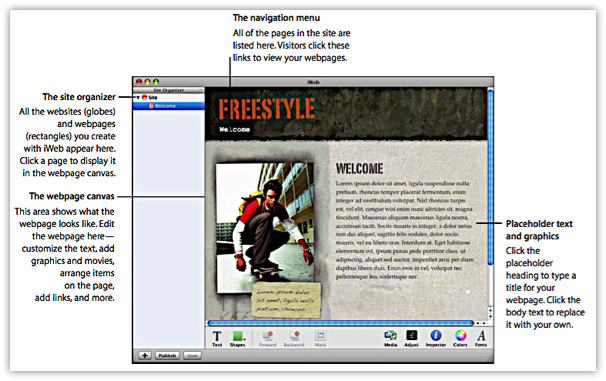Click the vertical canvas scrollbar

point(490,201)
